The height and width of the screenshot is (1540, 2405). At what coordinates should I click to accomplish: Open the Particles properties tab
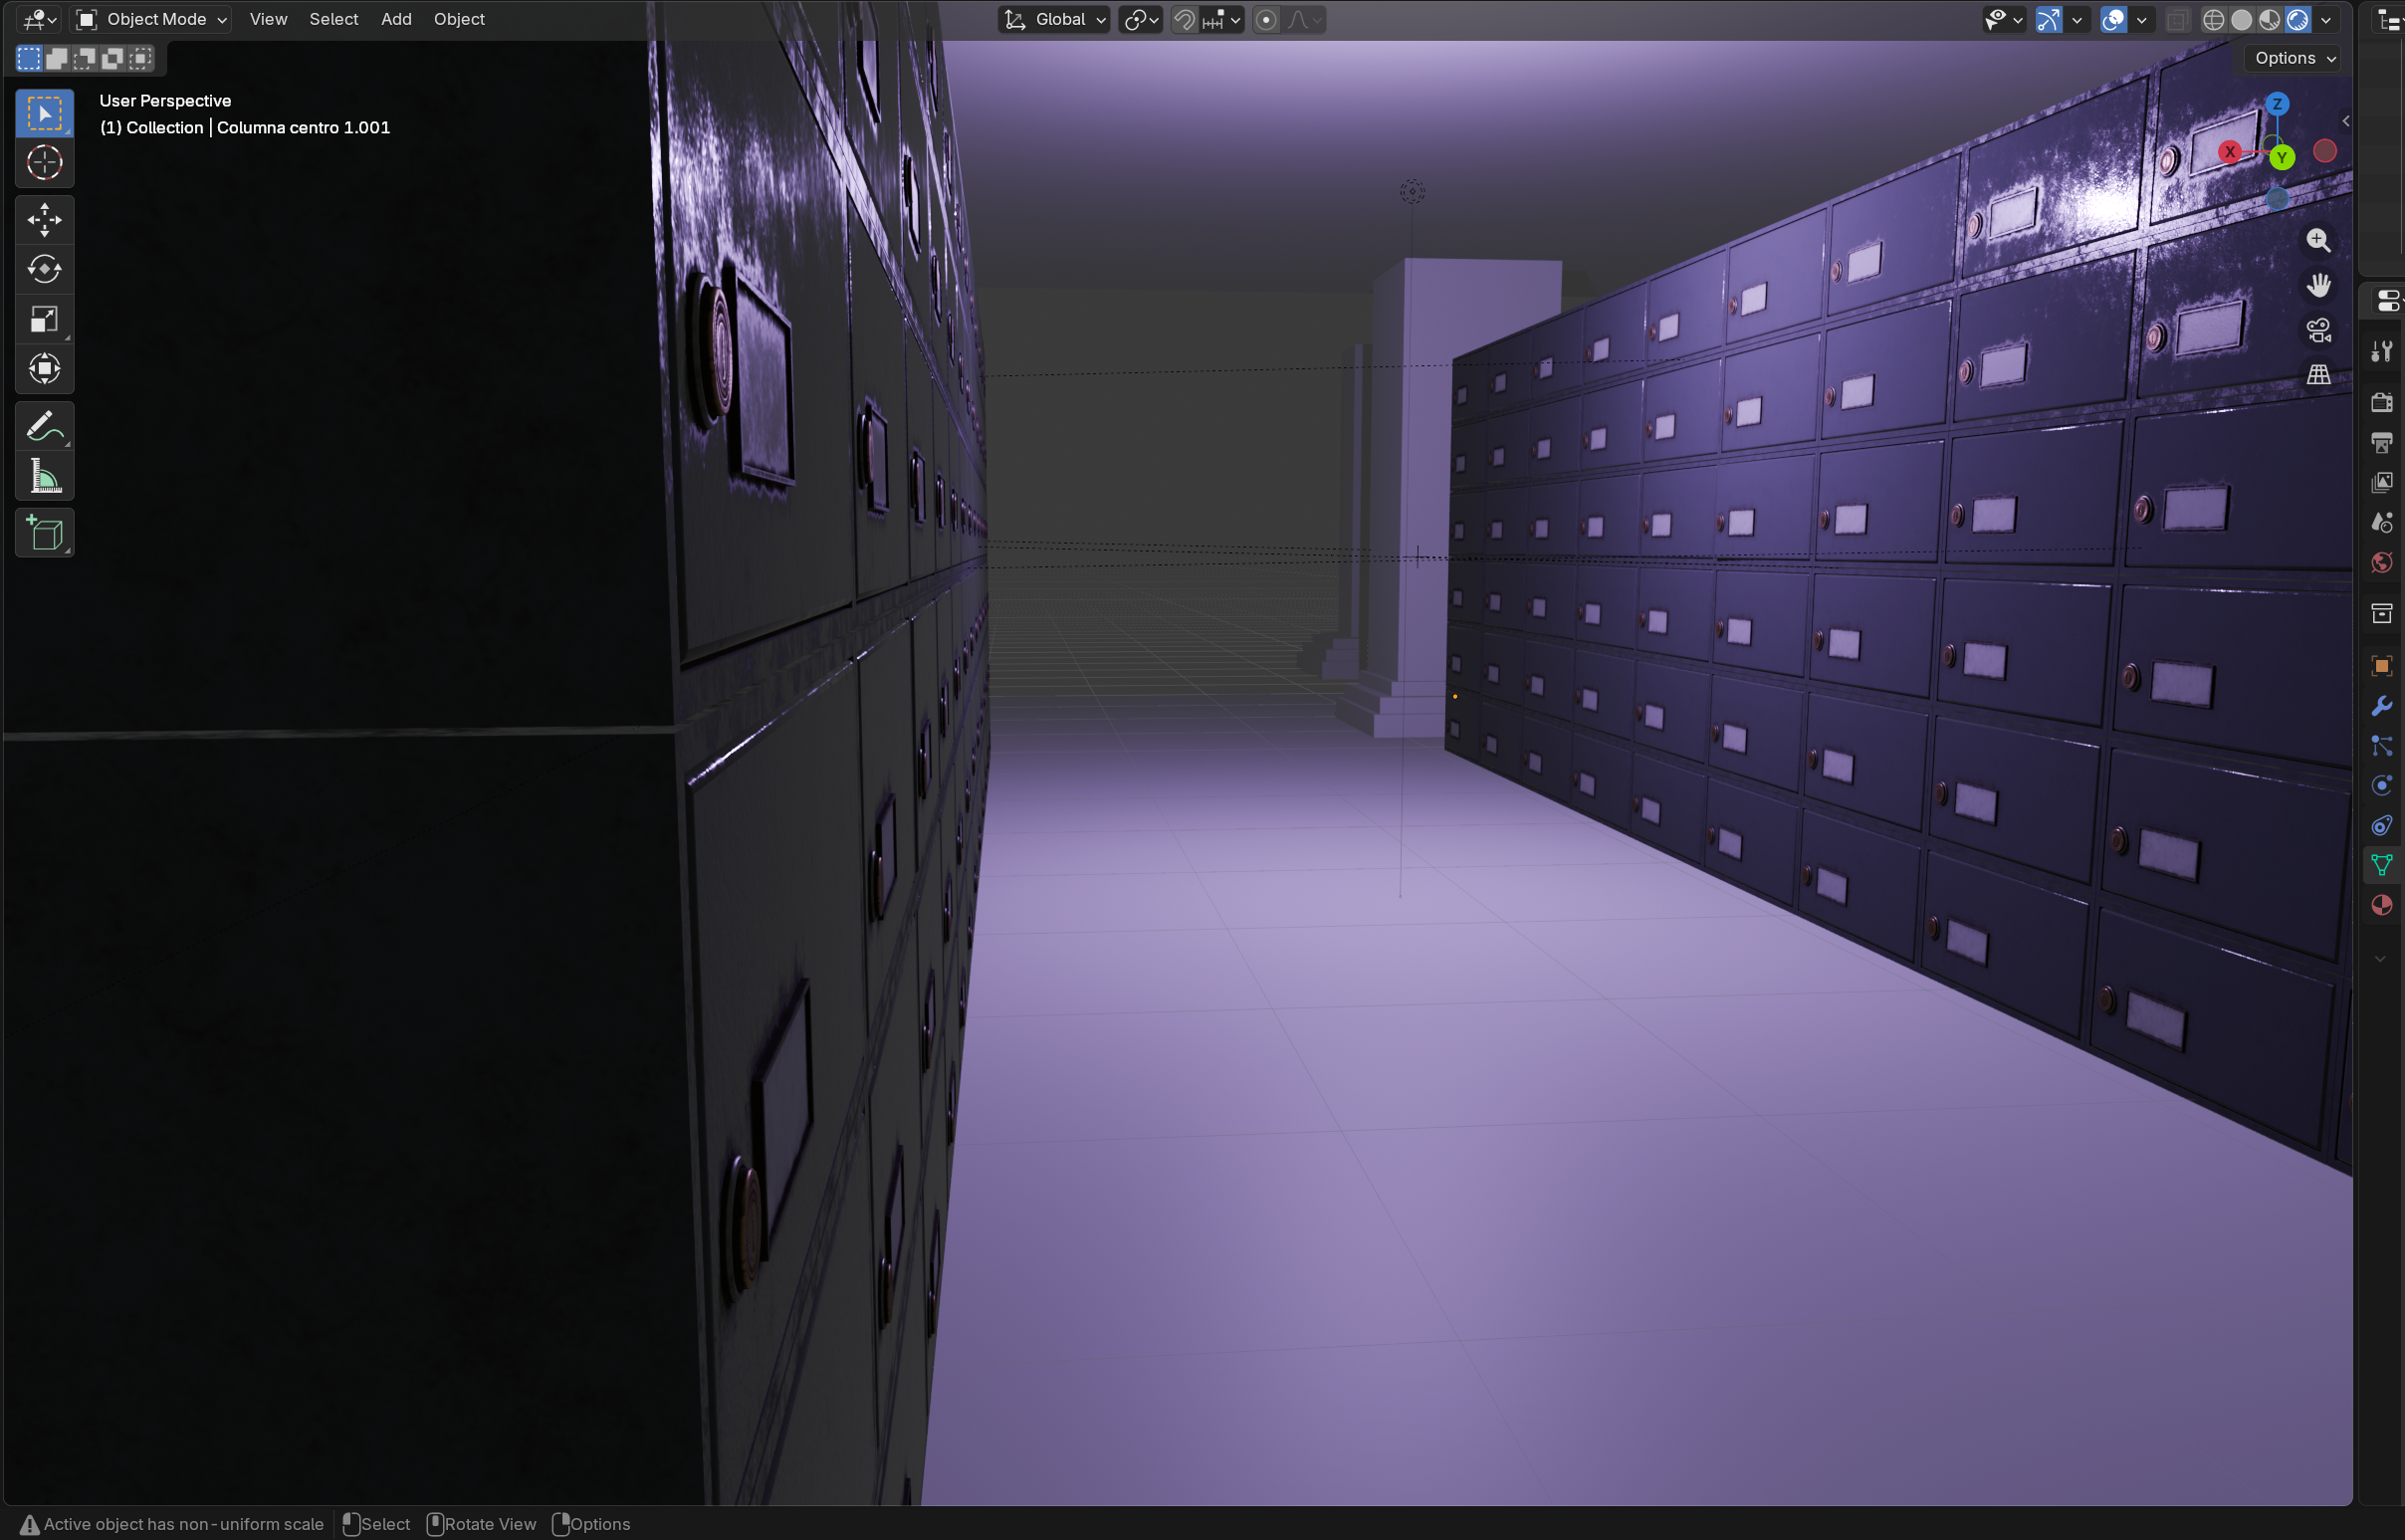pos(2381,746)
